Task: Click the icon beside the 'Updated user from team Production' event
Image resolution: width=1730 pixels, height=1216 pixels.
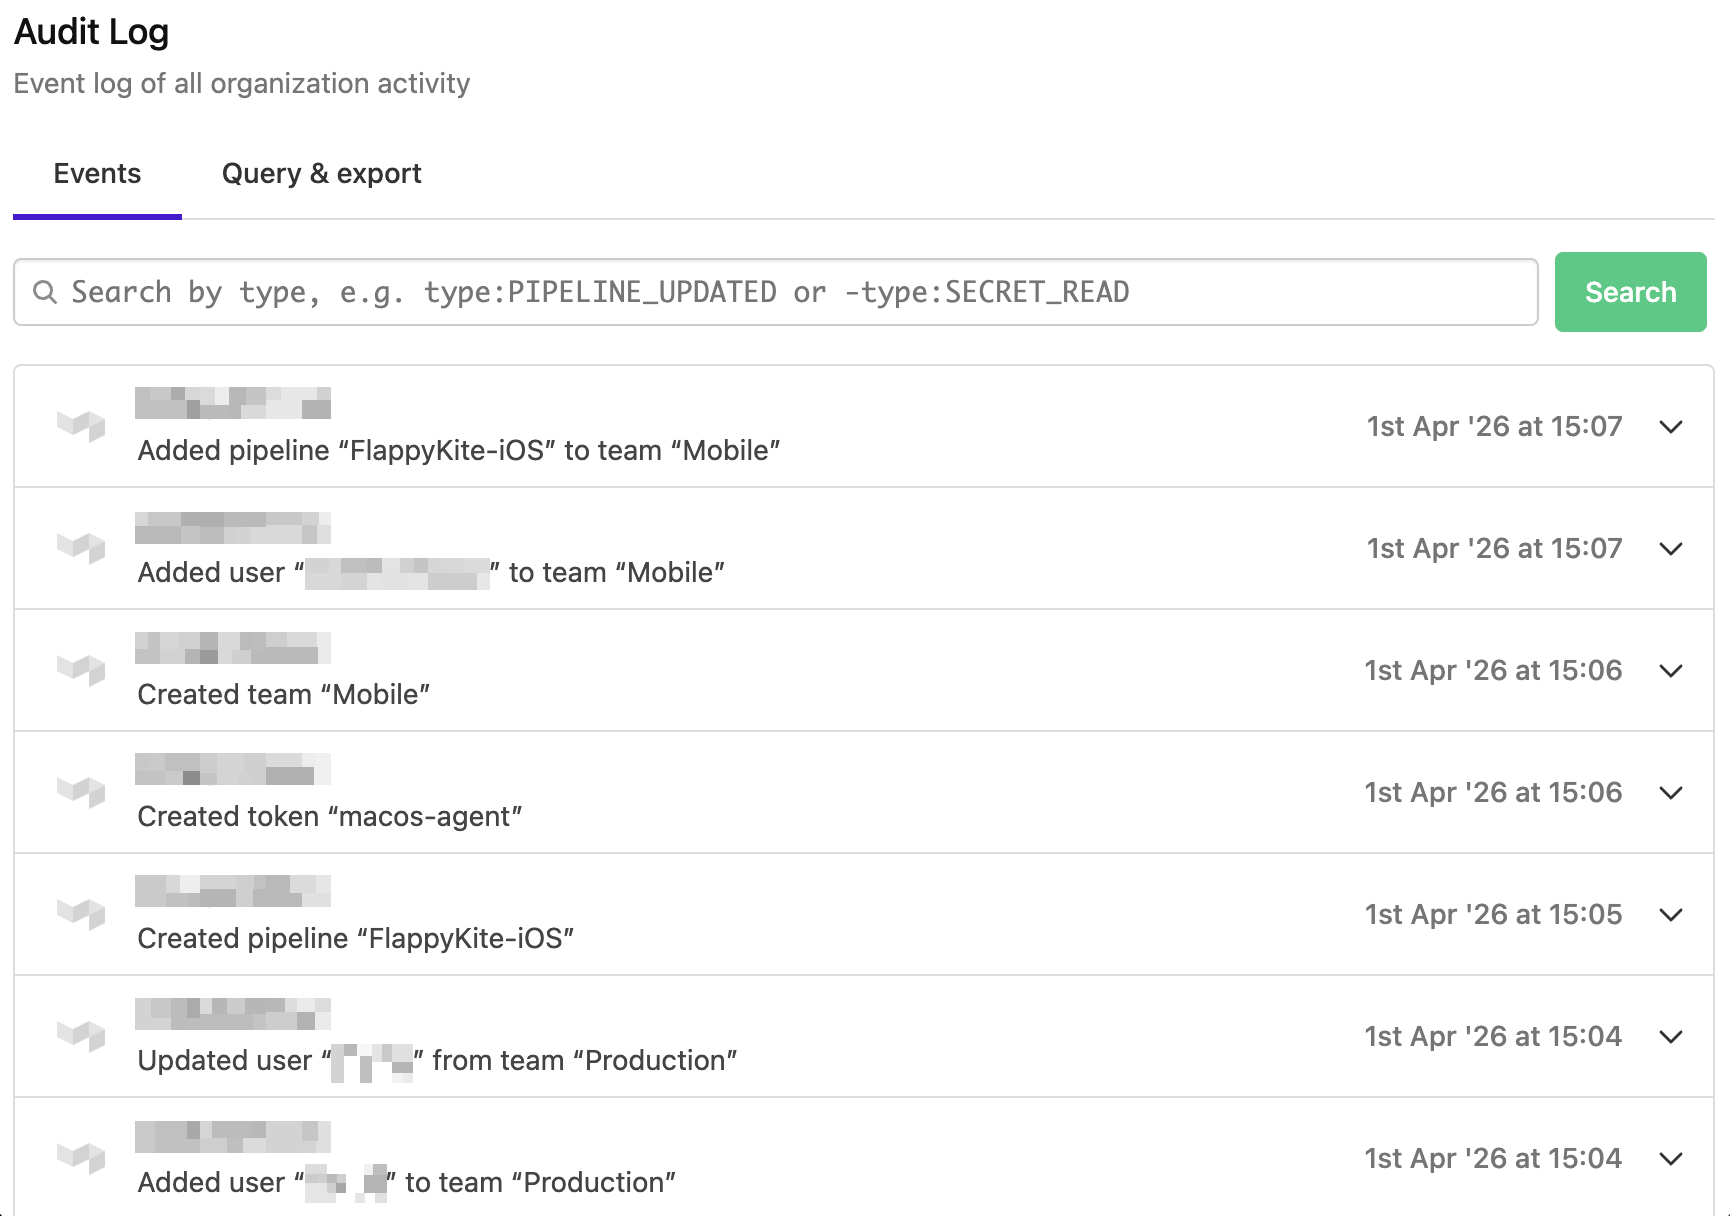Action: point(82,1036)
